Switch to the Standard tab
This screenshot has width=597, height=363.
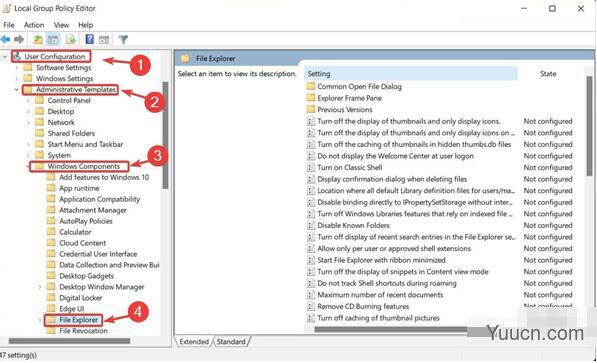click(x=231, y=342)
